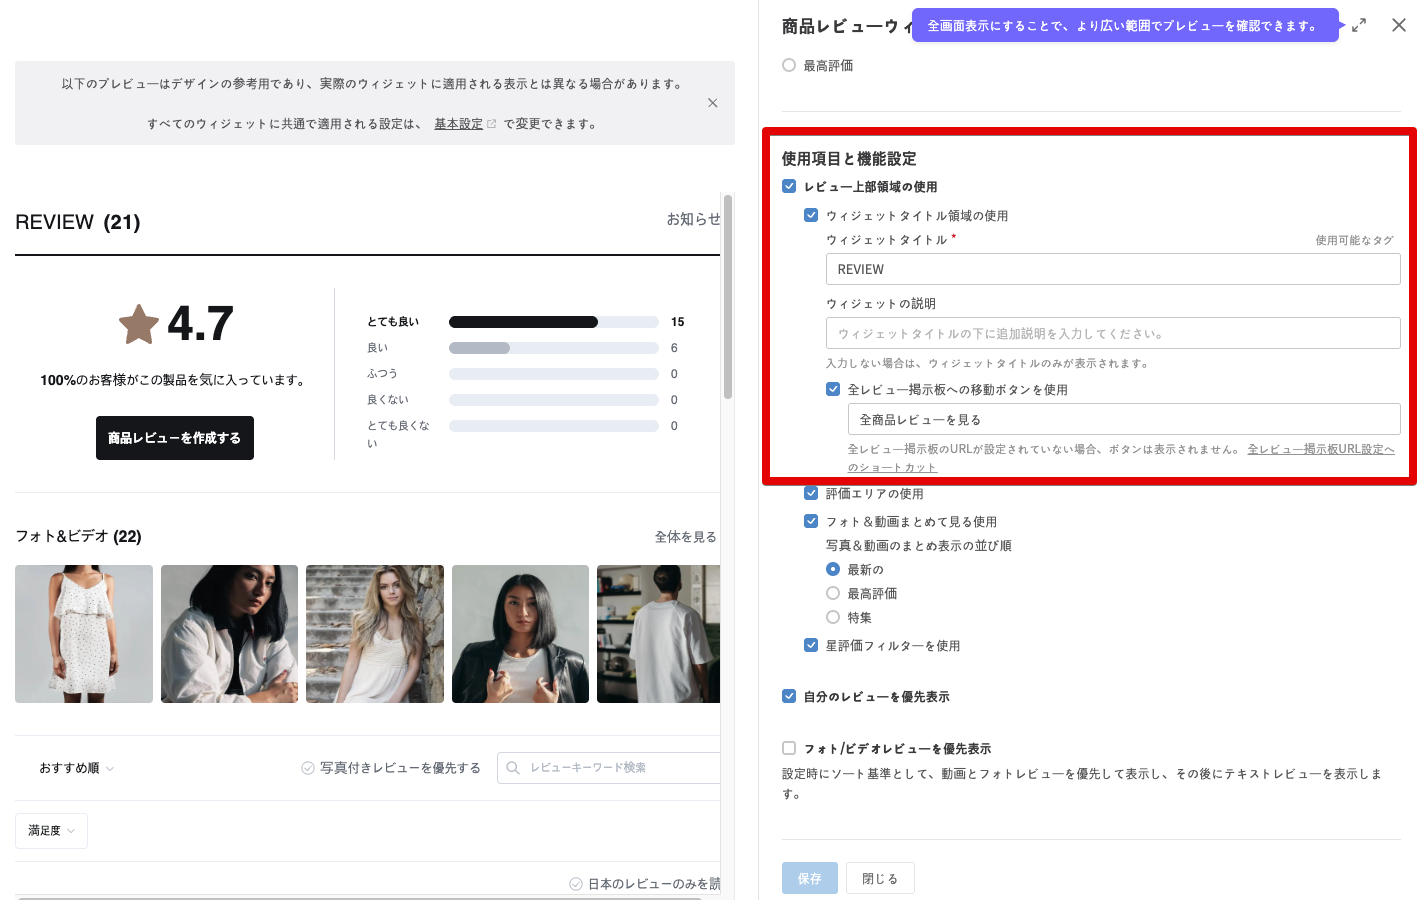Toggle 日本のレビューのみ check icon

pos(576,884)
